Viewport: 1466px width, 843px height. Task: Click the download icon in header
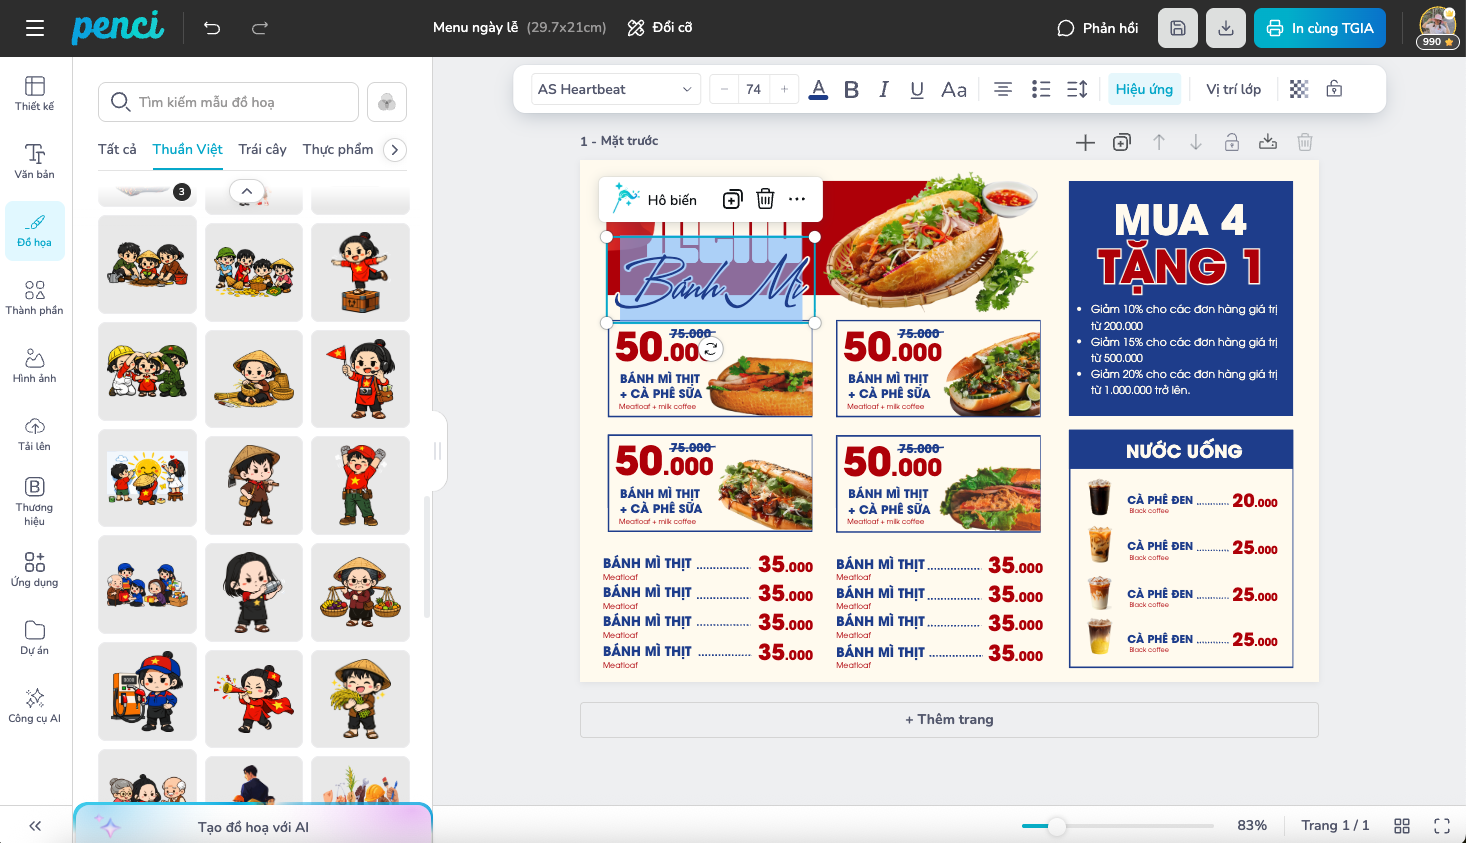(x=1225, y=28)
